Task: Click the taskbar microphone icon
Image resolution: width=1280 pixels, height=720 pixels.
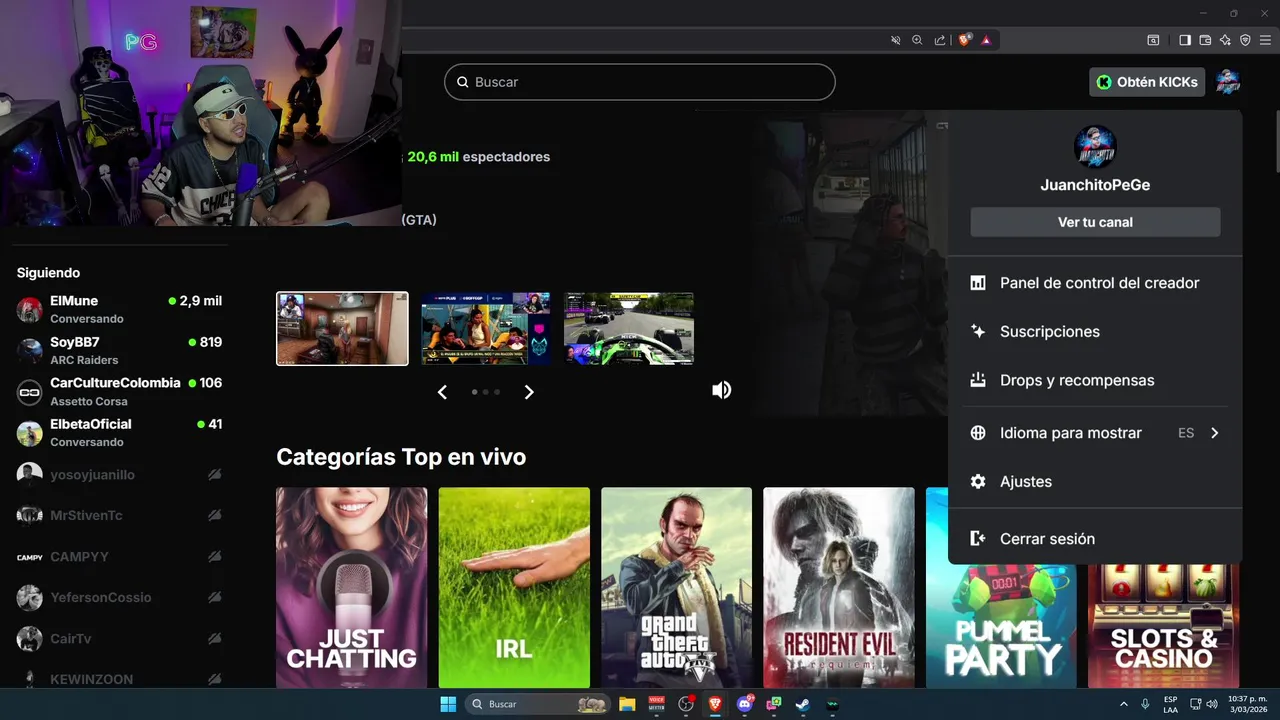Action: 1145,704
